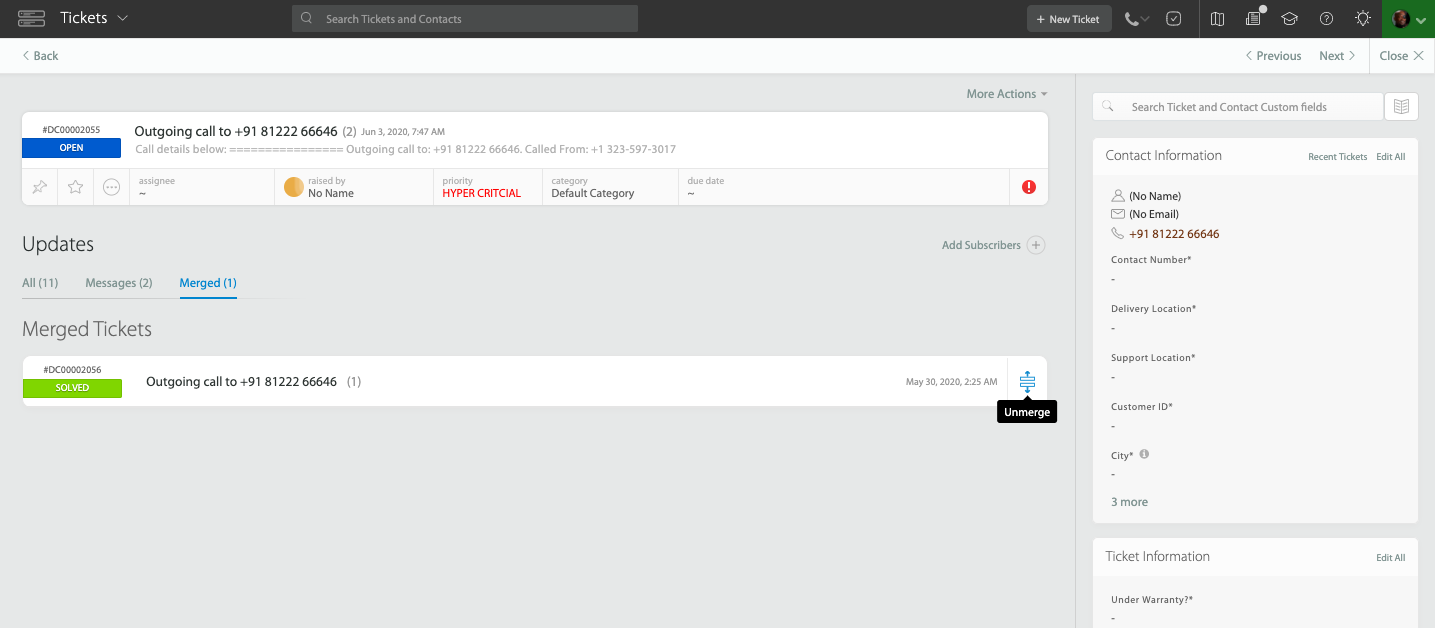
Task: Unmerge ticket DC00002056
Action: tap(1027, 381)
